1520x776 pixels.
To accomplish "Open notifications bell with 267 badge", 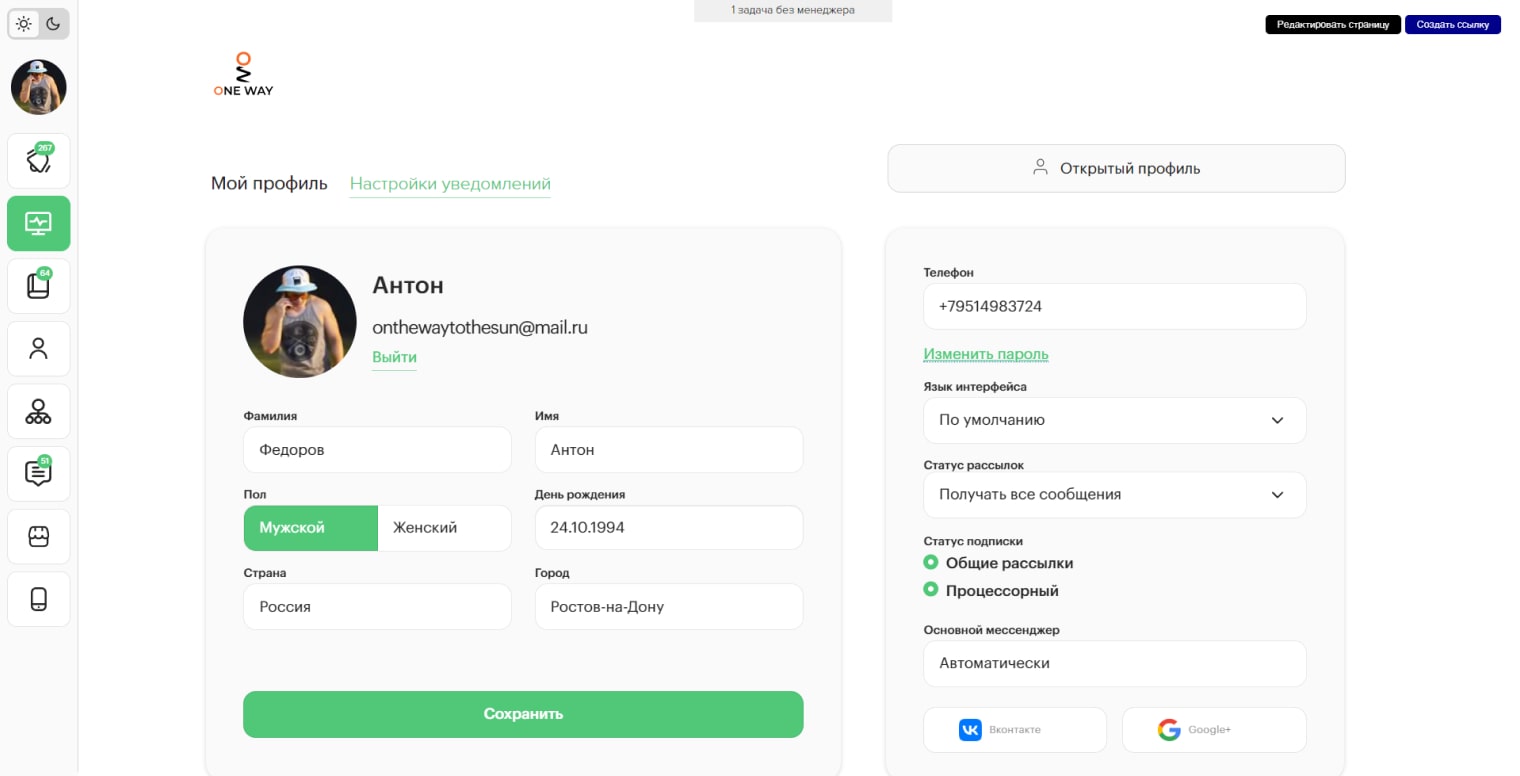I will coord(39,161).
